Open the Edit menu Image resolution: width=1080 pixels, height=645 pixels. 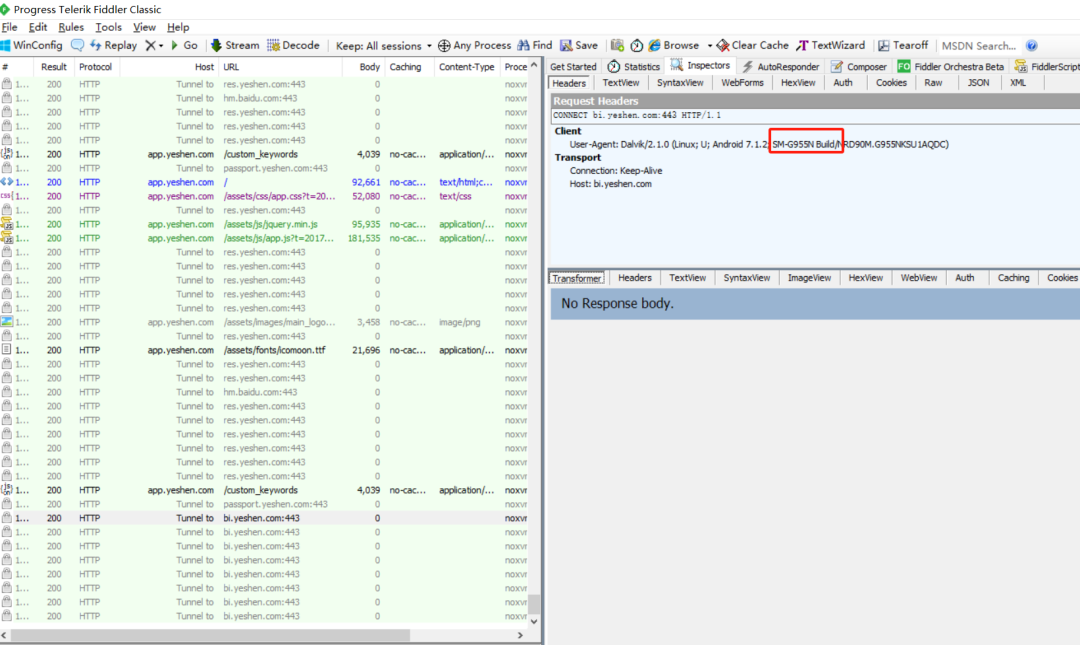[x=38, y=27]
